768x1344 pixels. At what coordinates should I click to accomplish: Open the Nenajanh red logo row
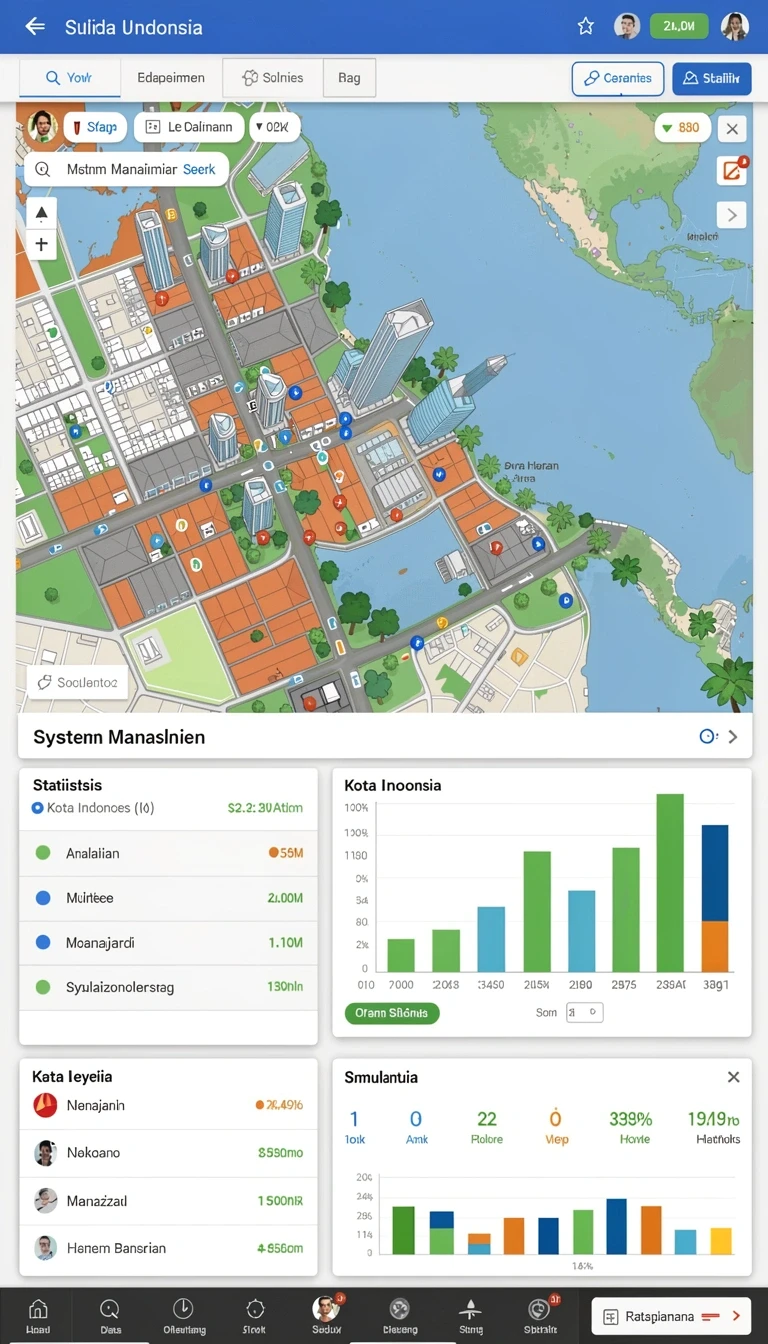click(x=168, y=1105)
